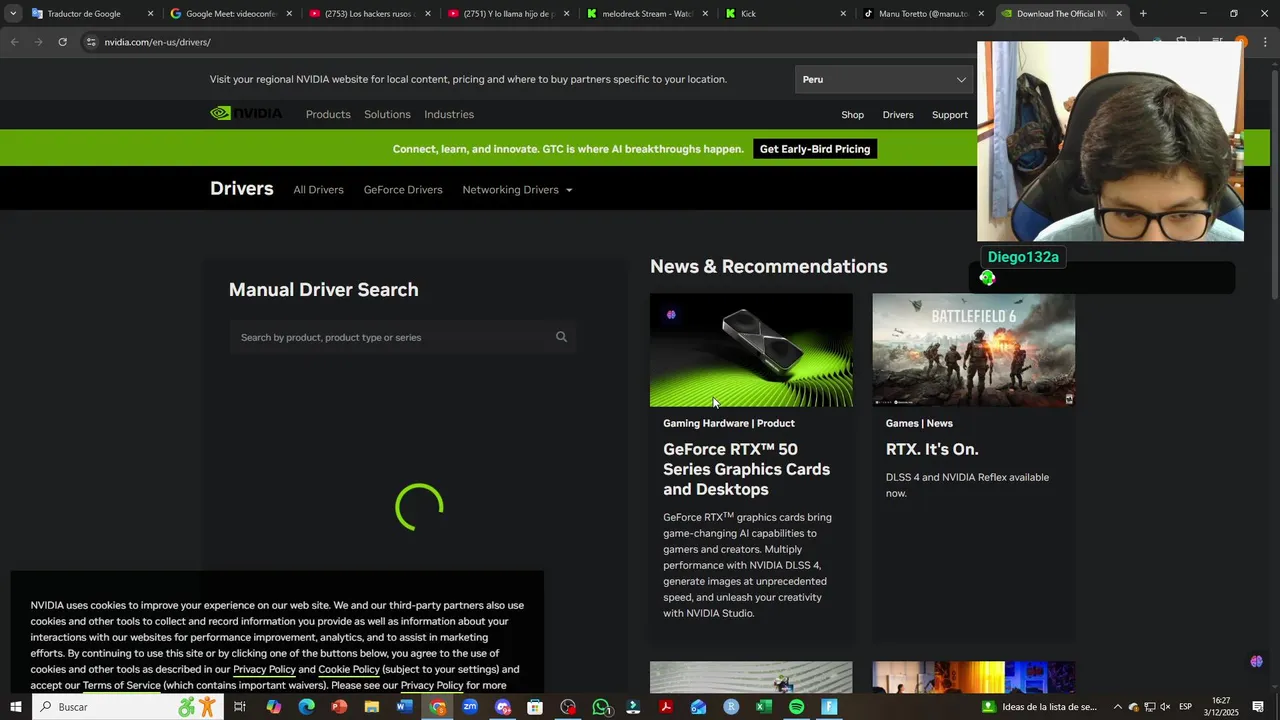Open the Copilot icon on the taskbar
1280x720 pixels.
[274, 707]
